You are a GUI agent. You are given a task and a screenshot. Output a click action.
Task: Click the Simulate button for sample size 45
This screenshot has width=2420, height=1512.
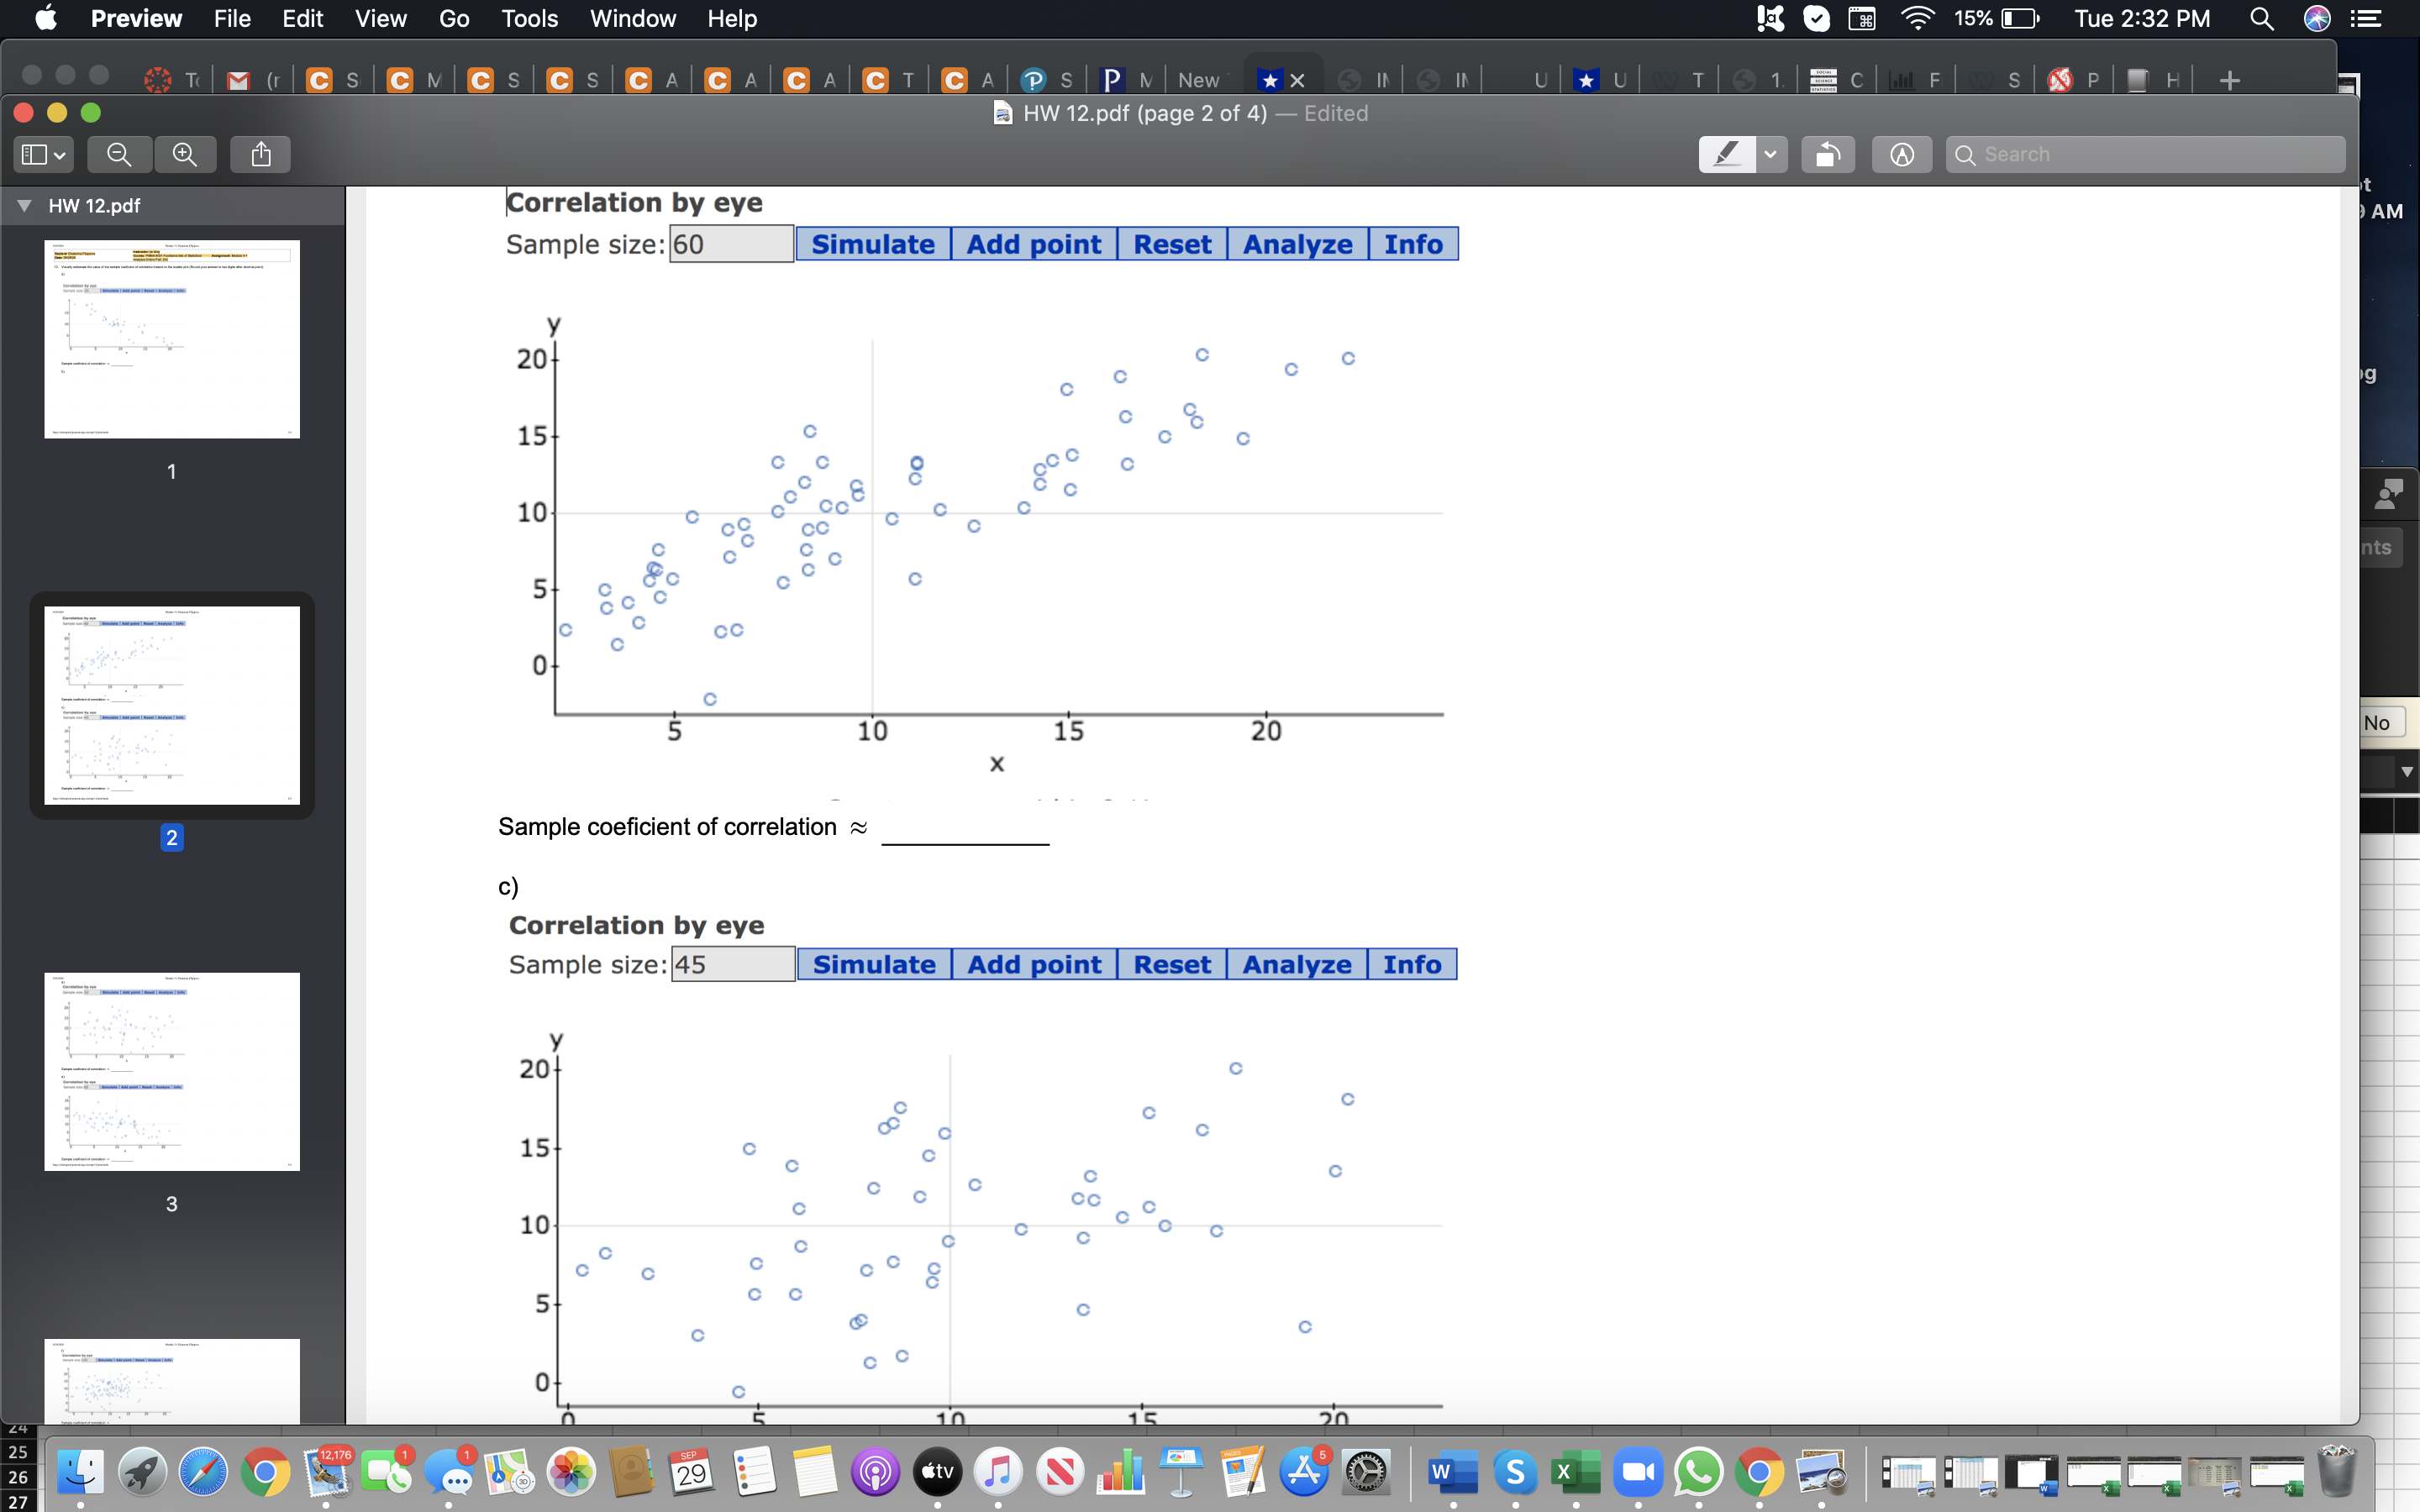(873, 963)
